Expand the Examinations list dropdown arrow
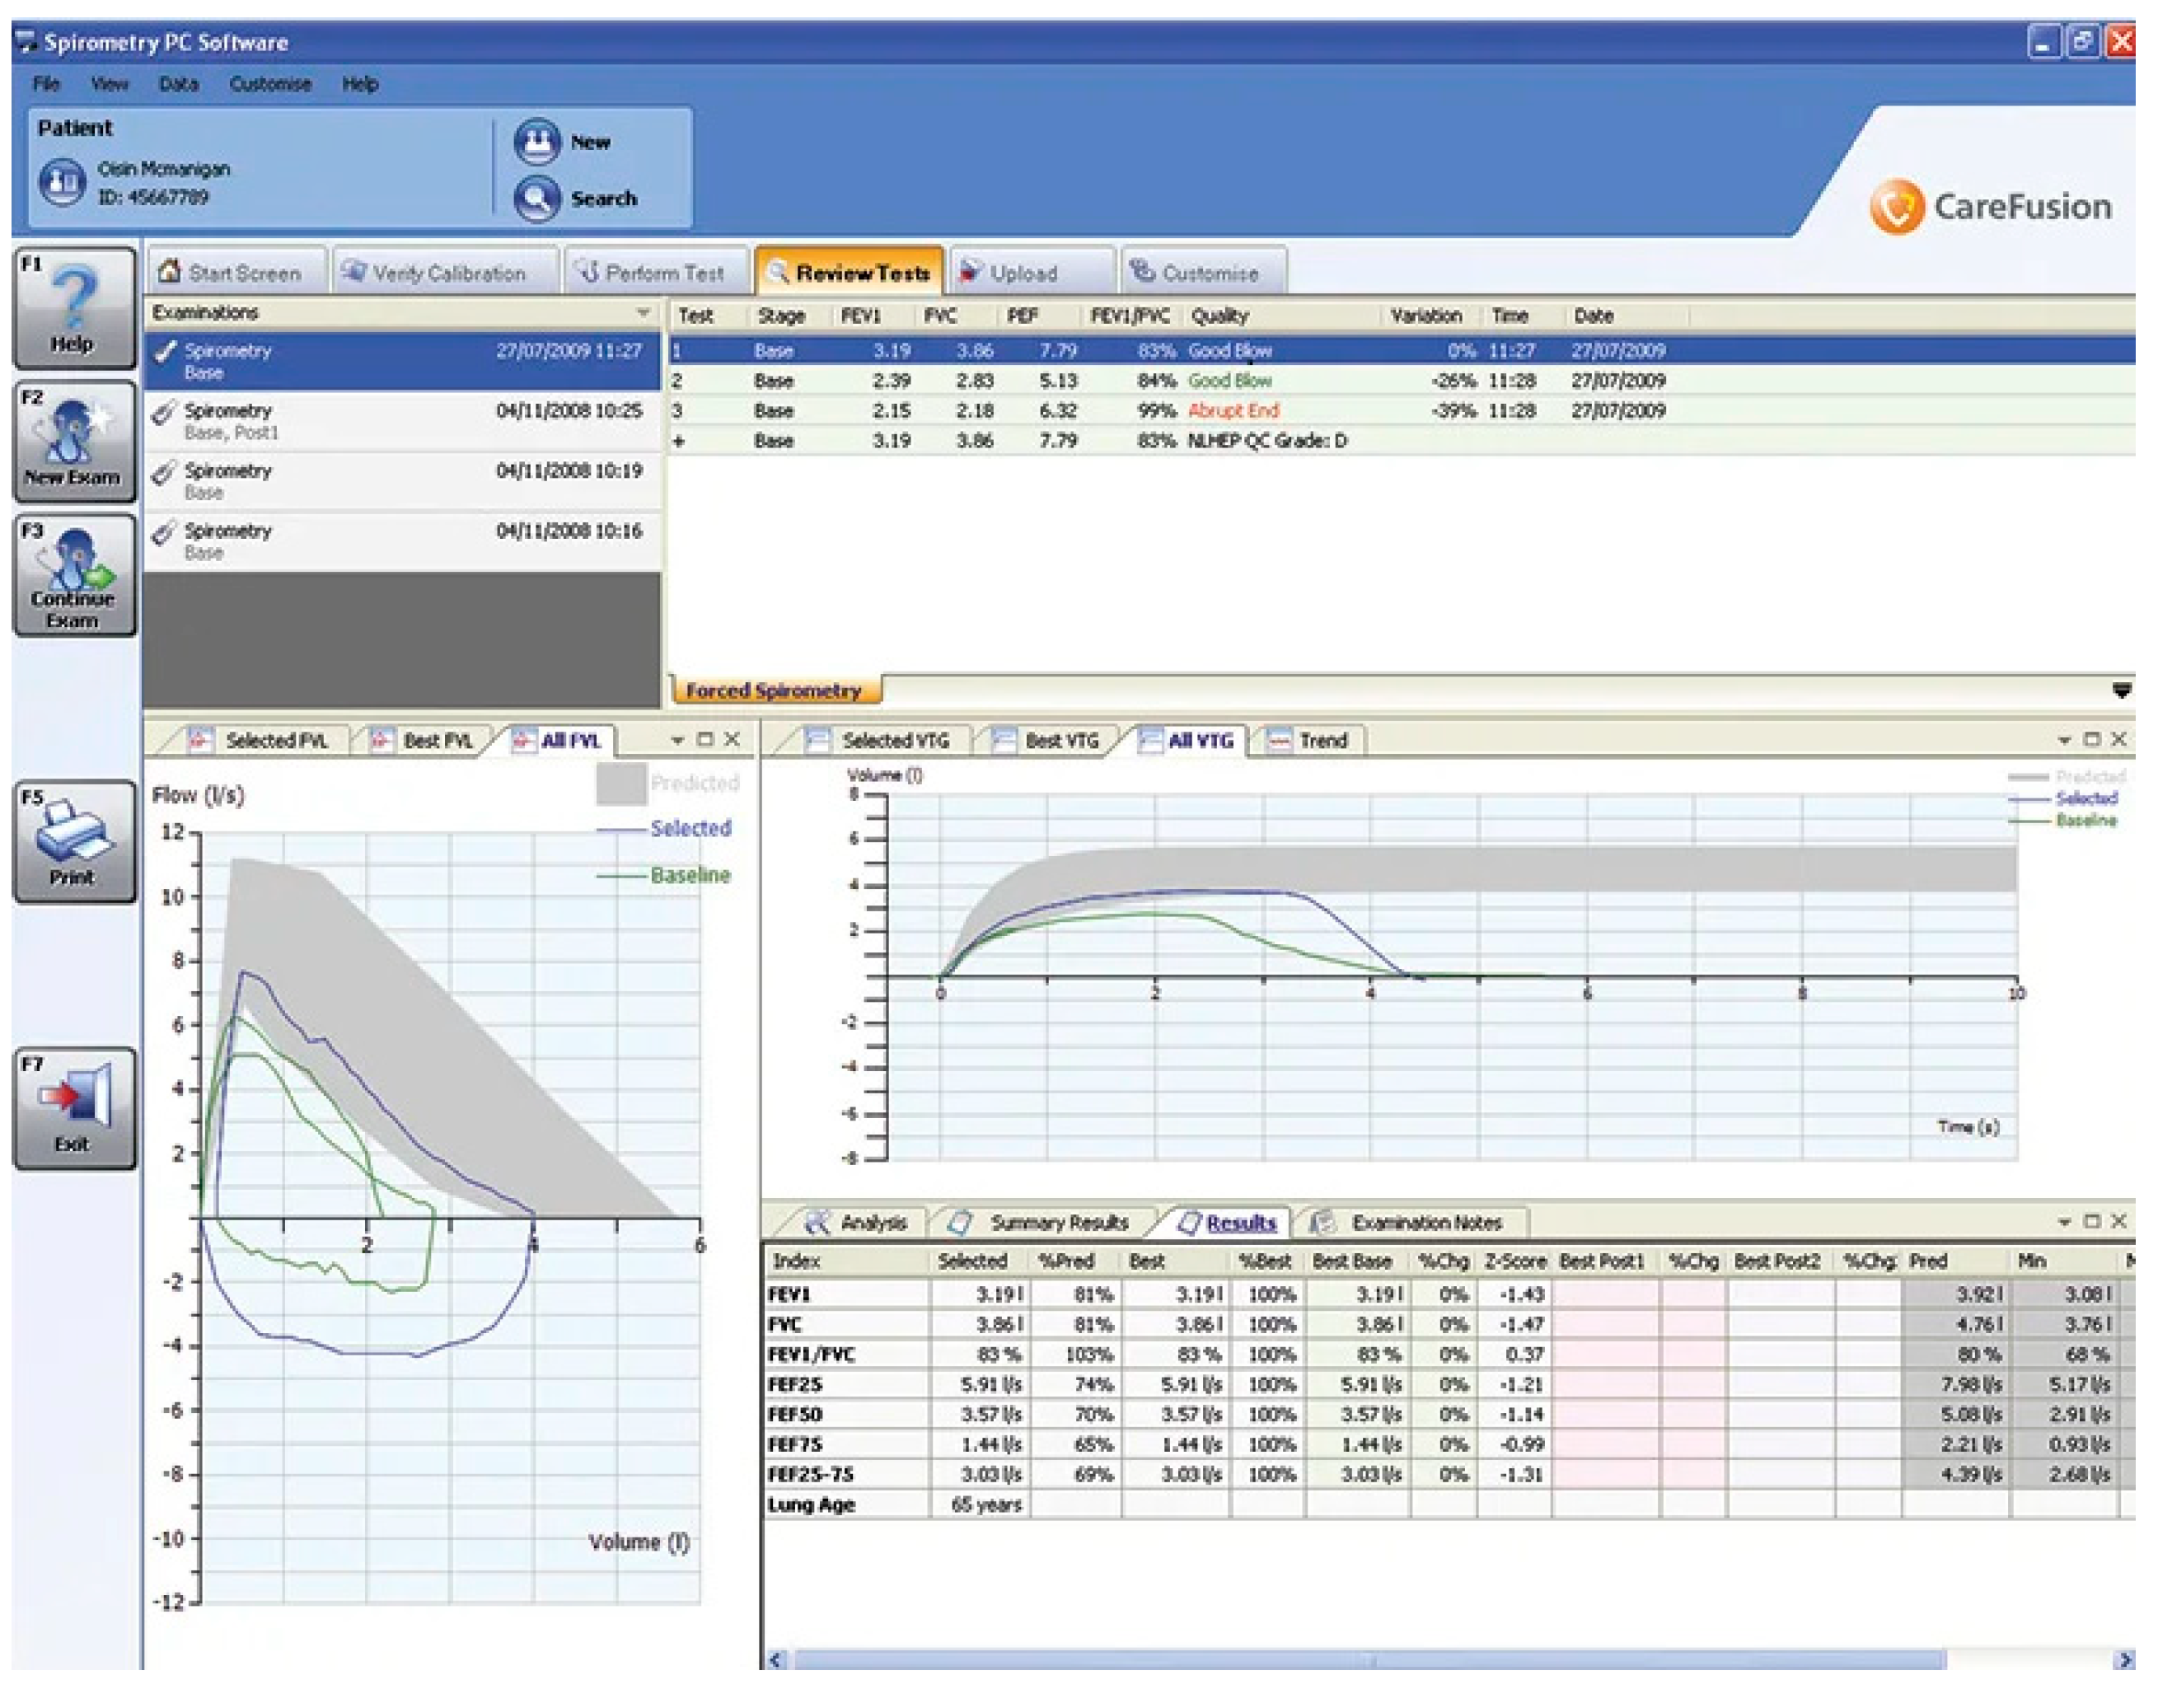The height and width of the screenshot is (1708, 2172). (644, 313)
